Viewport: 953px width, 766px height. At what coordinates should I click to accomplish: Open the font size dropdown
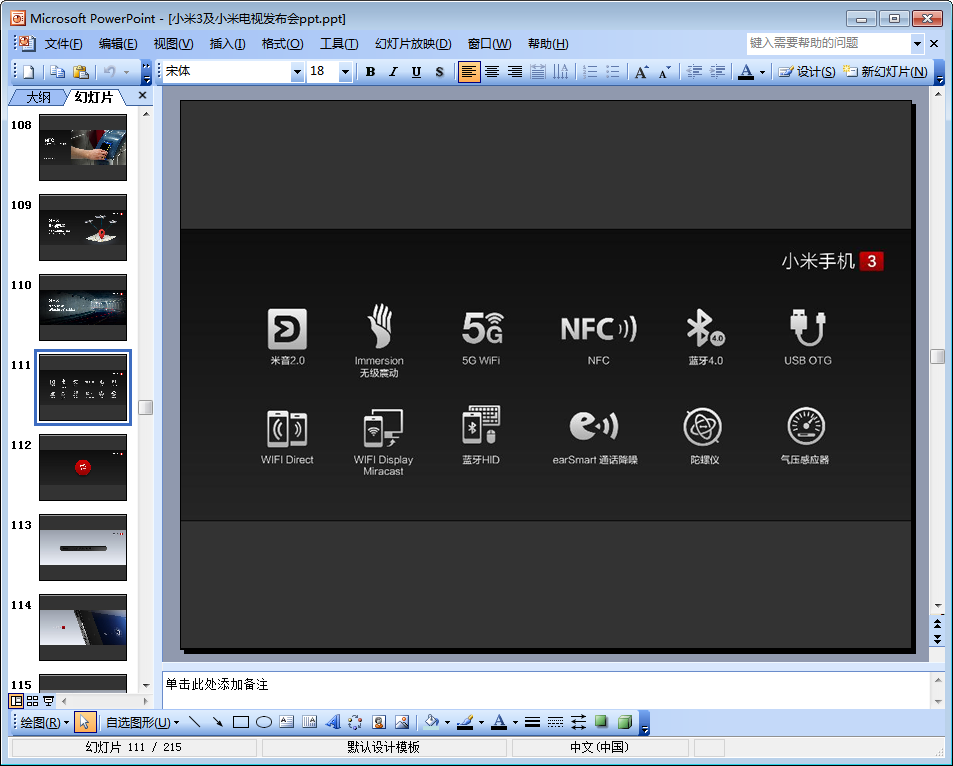[x=345, y=72]
